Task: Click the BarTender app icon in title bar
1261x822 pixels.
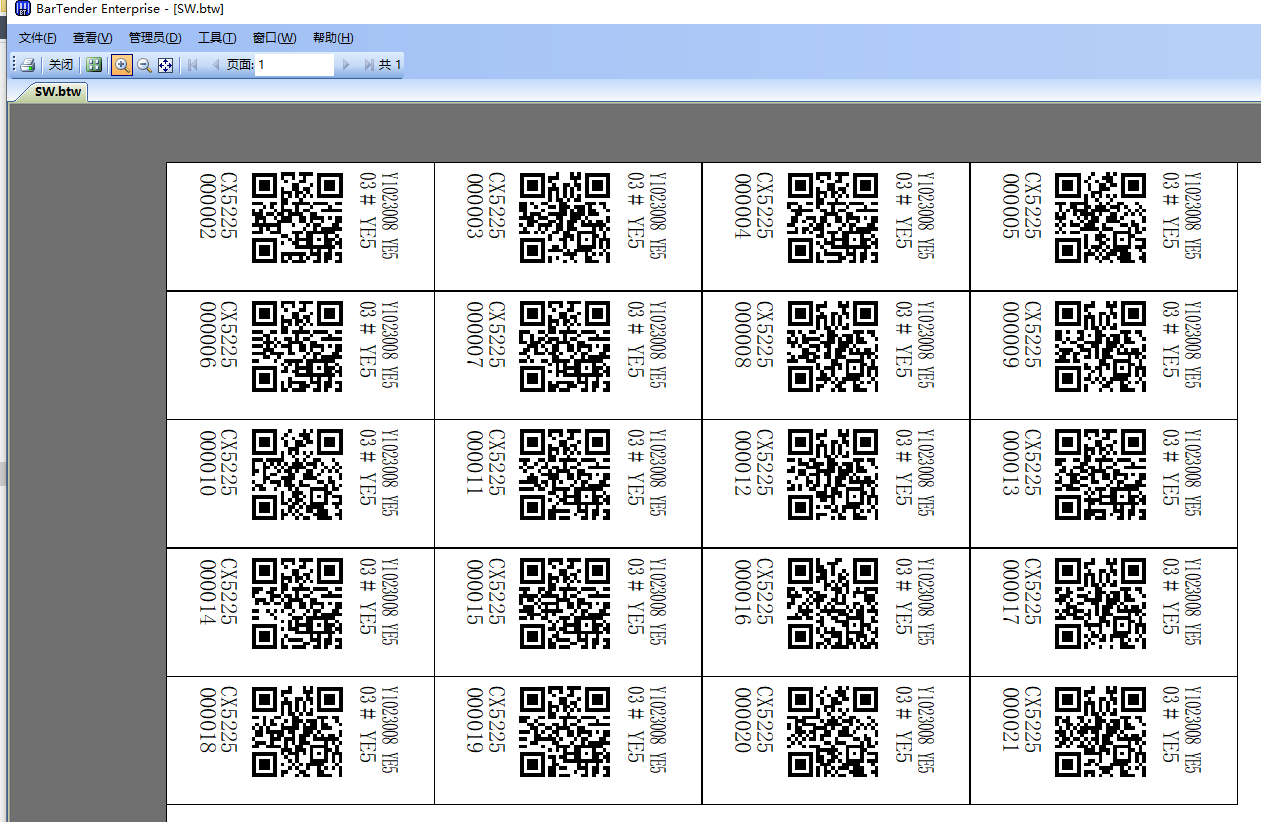Action: tap(21, 10)
